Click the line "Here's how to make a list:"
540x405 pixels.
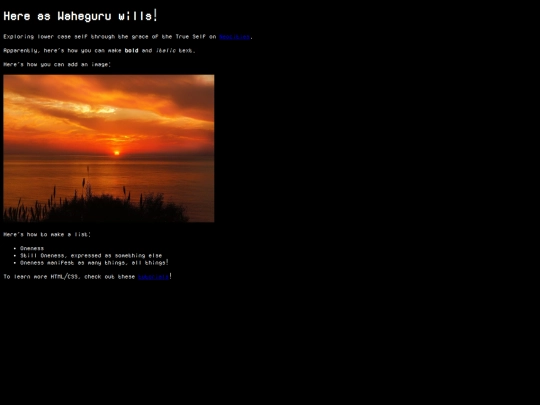tap(47, 235)
